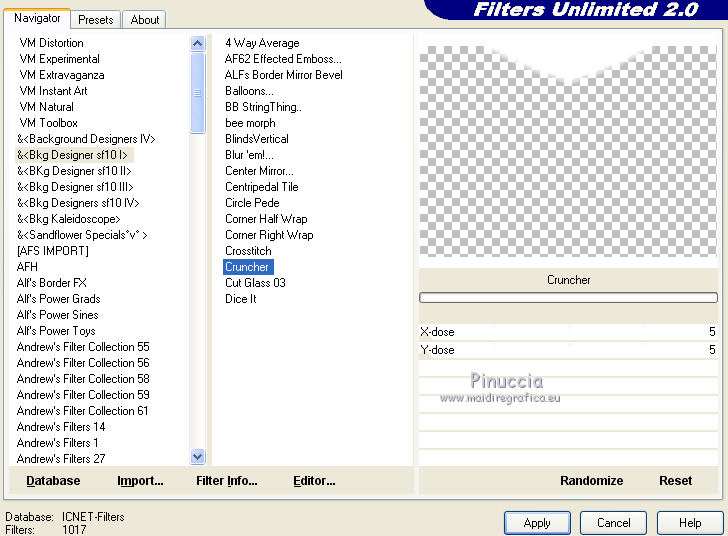
Task: Select Andrew's Filters 1
Action: click(x=57, y=443)
